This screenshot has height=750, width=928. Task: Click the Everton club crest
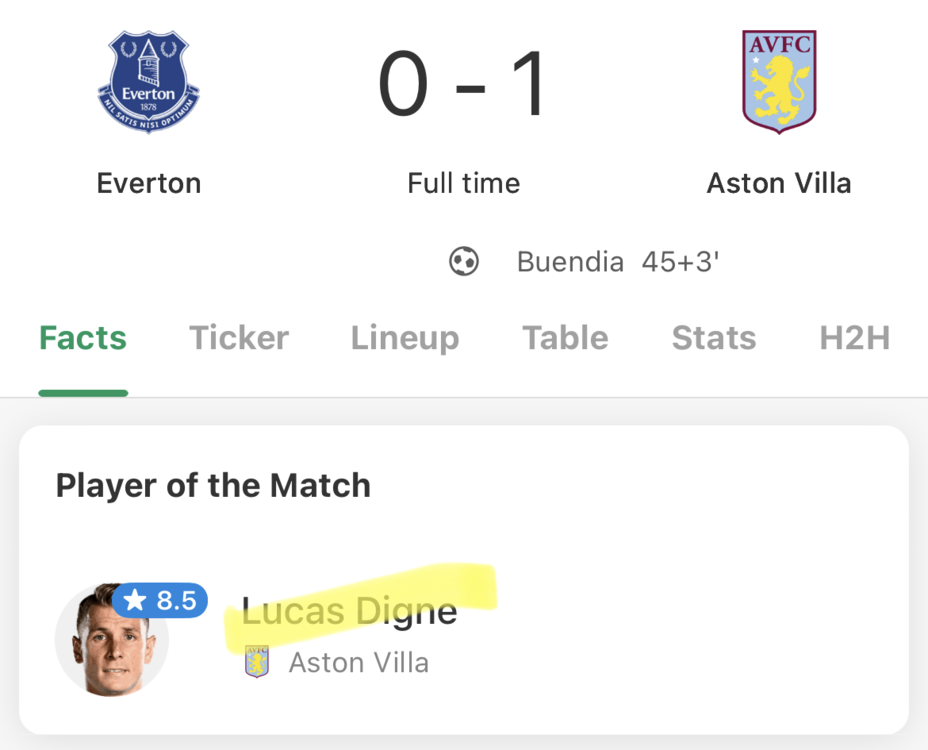(x=149, y=82)
